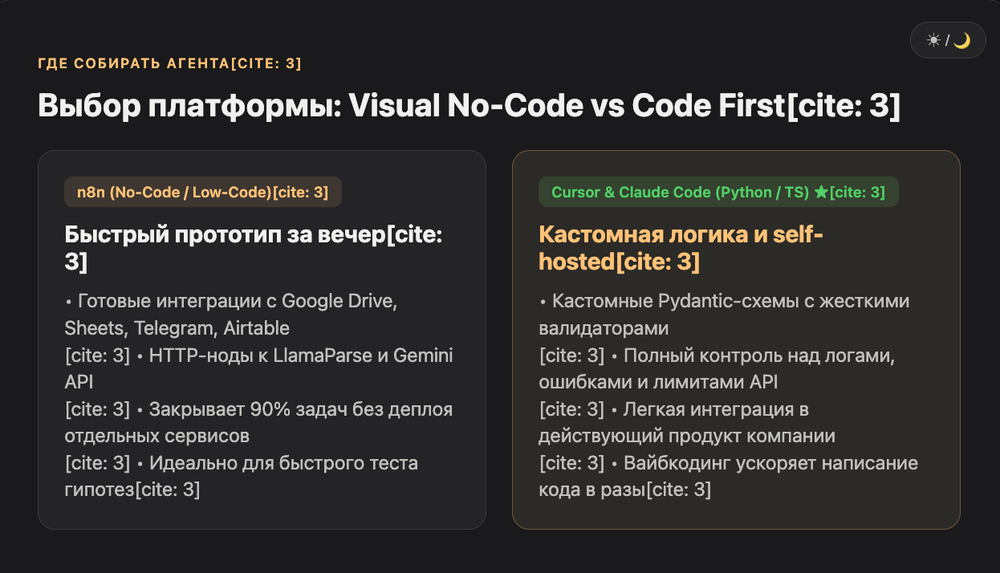Click the text 'Готовые интеграции с Google Drive'

(237, 301)
